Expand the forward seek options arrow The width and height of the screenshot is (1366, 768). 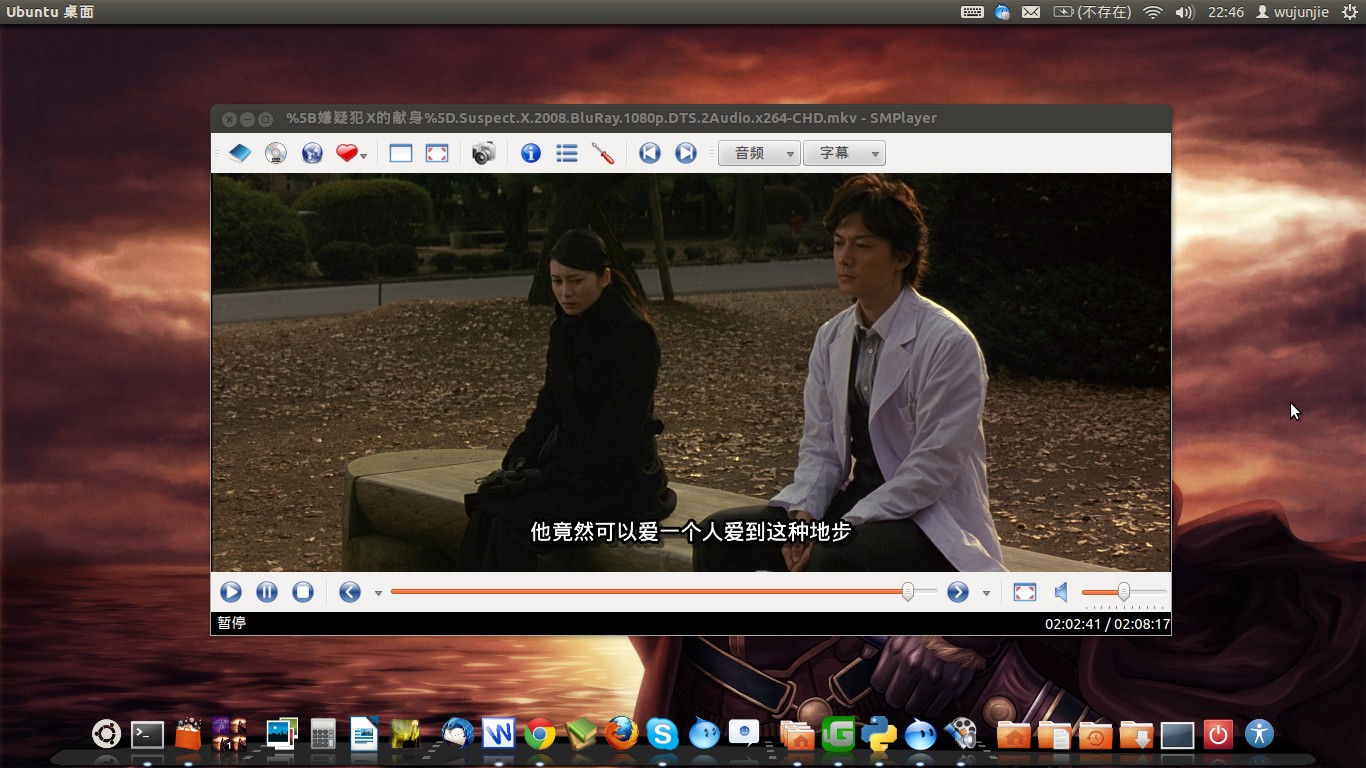pos(986,594)
